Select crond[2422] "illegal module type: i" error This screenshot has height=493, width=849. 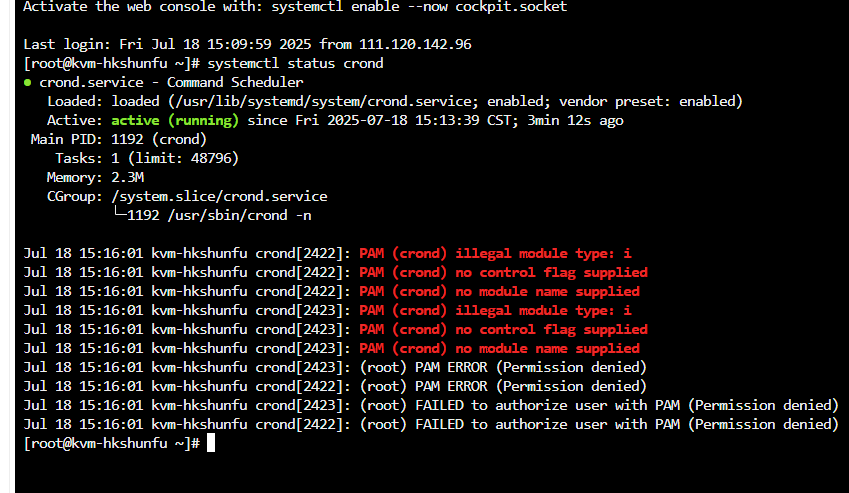(x=495, y=253)
